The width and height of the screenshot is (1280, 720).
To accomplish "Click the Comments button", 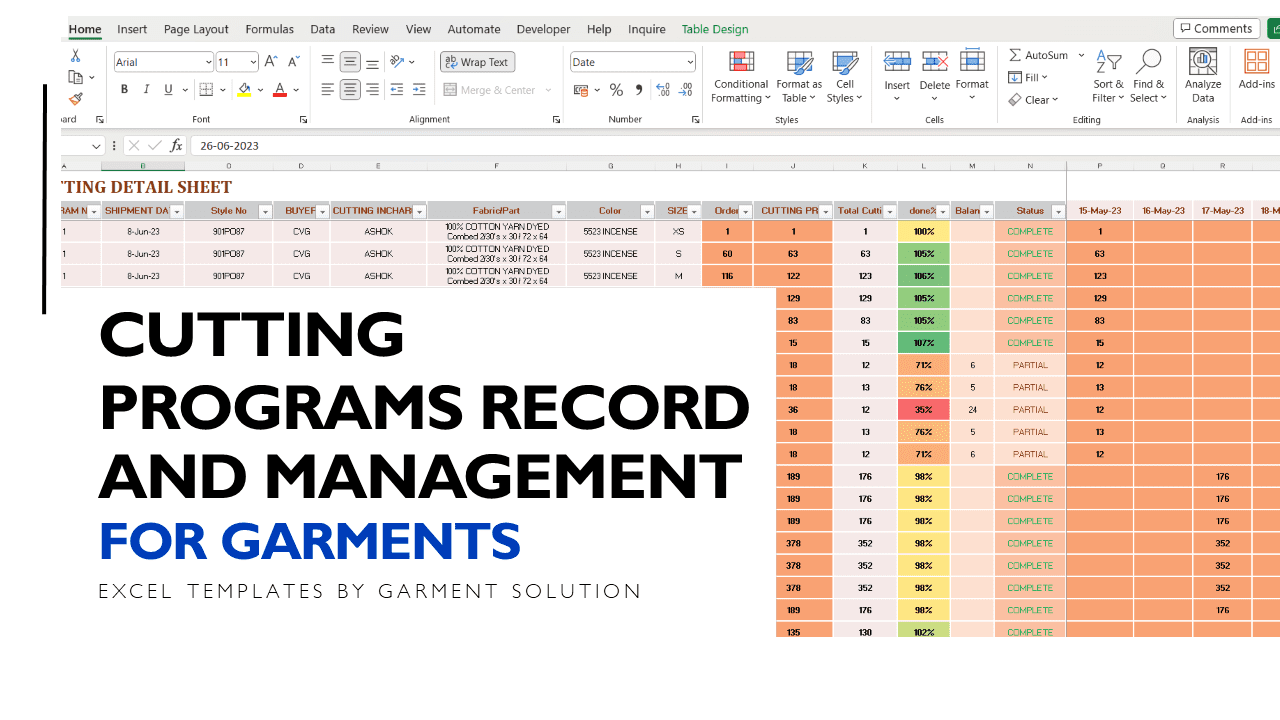I will (x=1216, y=28).
